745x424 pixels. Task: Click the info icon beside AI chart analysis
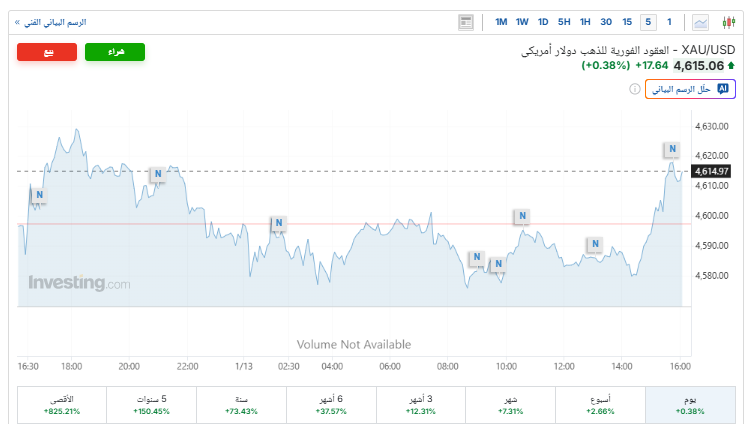(x=634, y=89)
